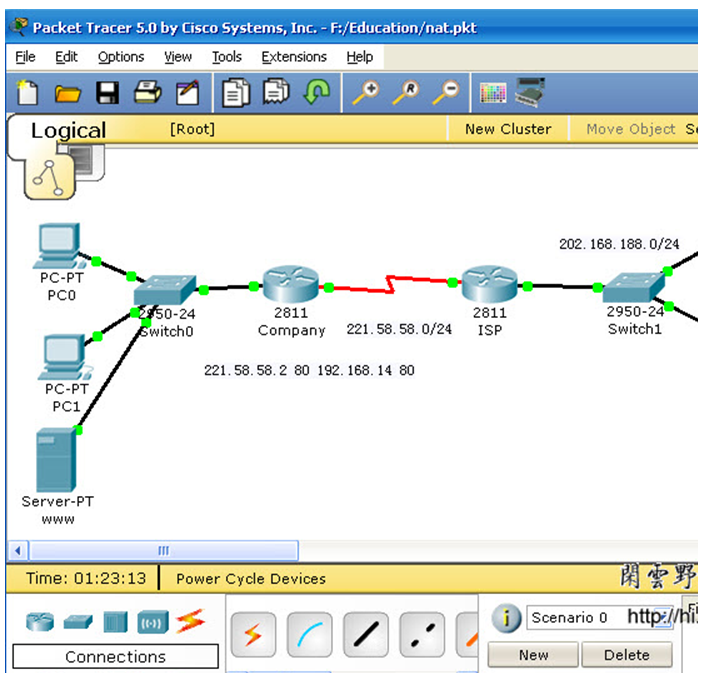This screenshot has width=703, height=673.
Task: Click the 202.168.188.0/24 network label
Action: [619, 244]
